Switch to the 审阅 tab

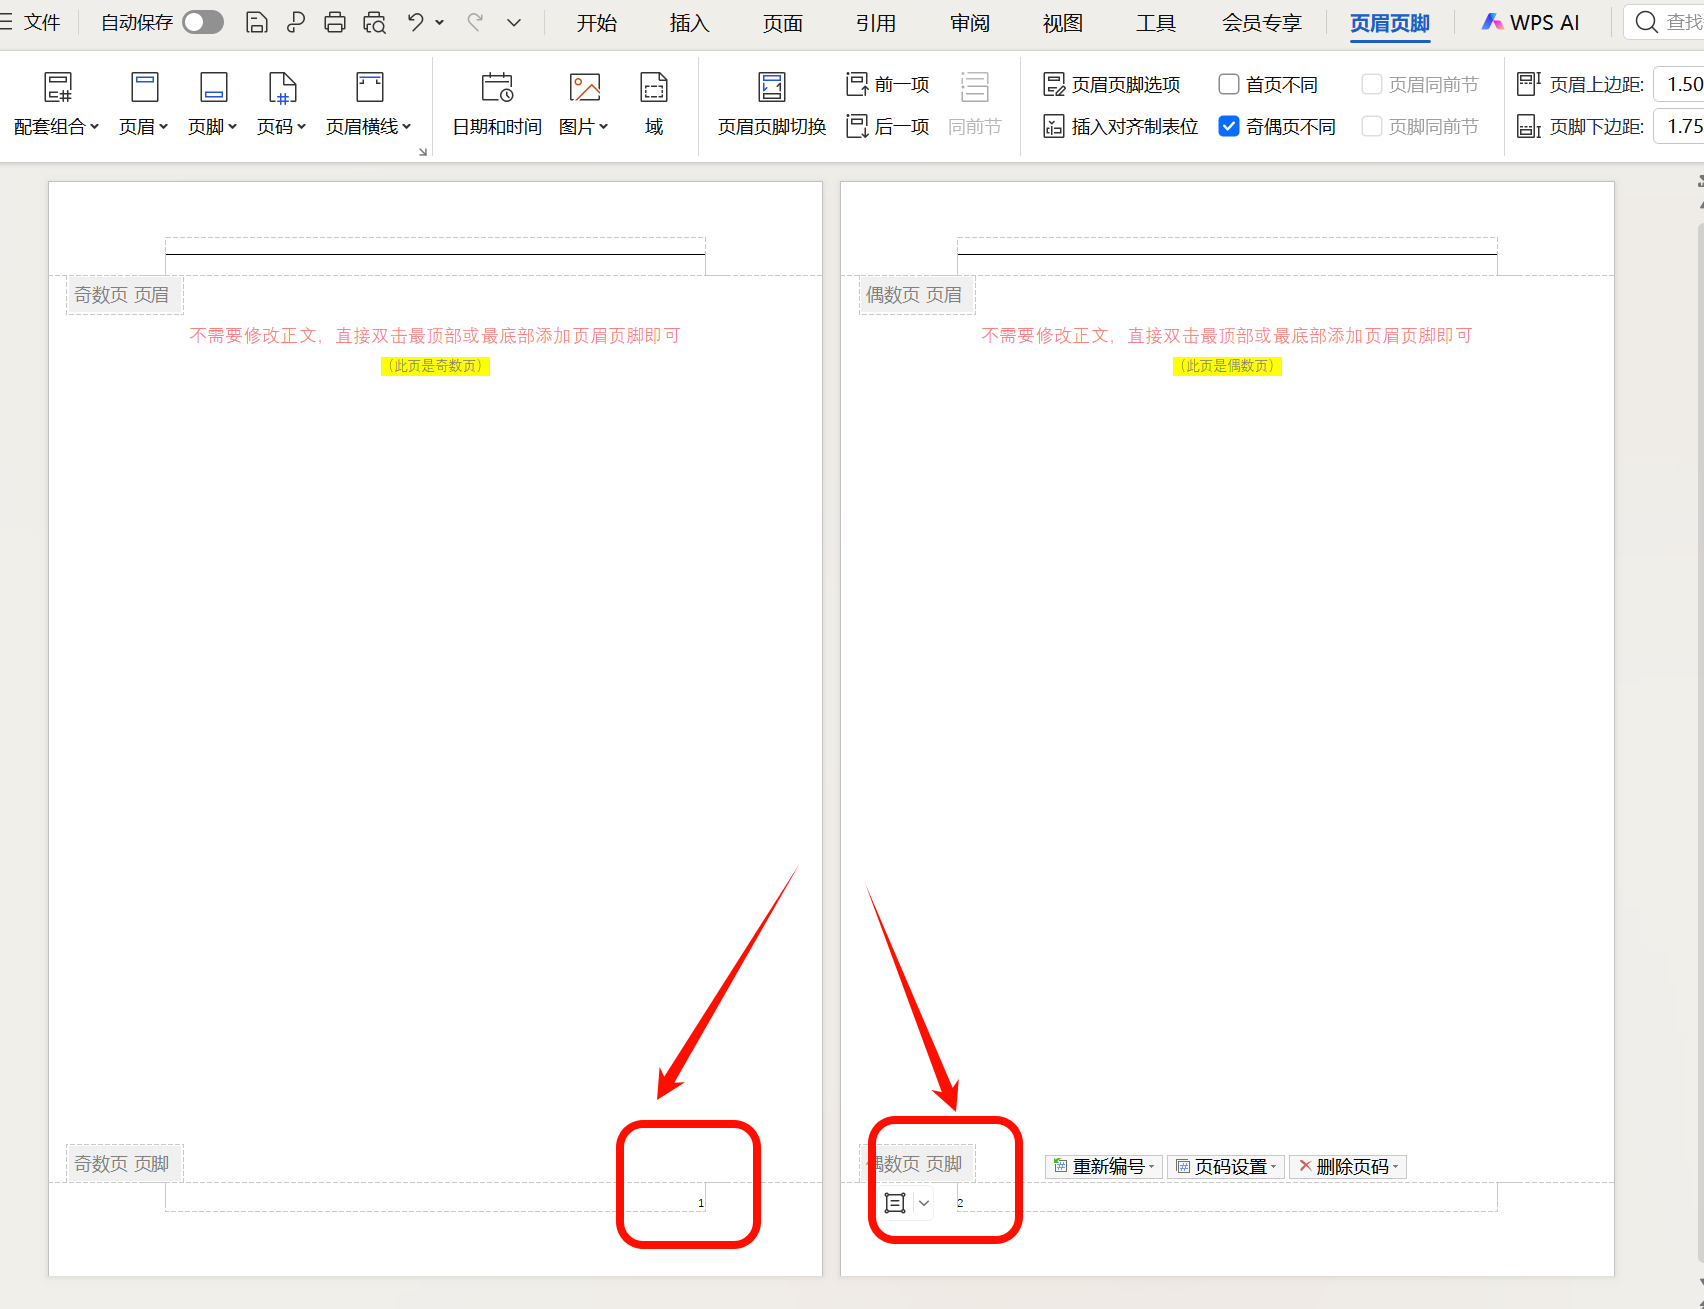(x=970, y=22)
